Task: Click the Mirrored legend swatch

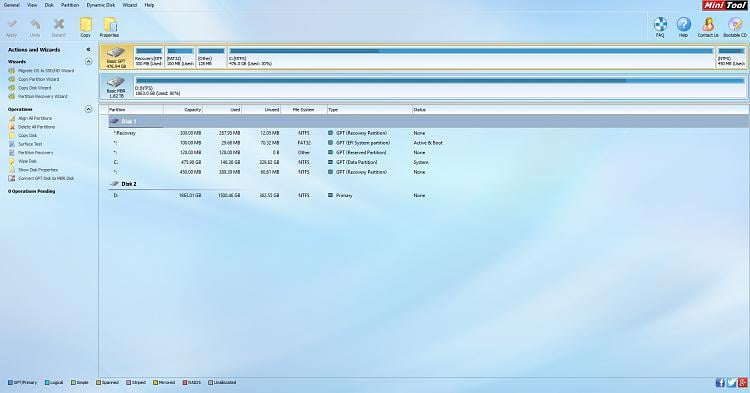Action: pyautogui.click(x=155, y=382)
